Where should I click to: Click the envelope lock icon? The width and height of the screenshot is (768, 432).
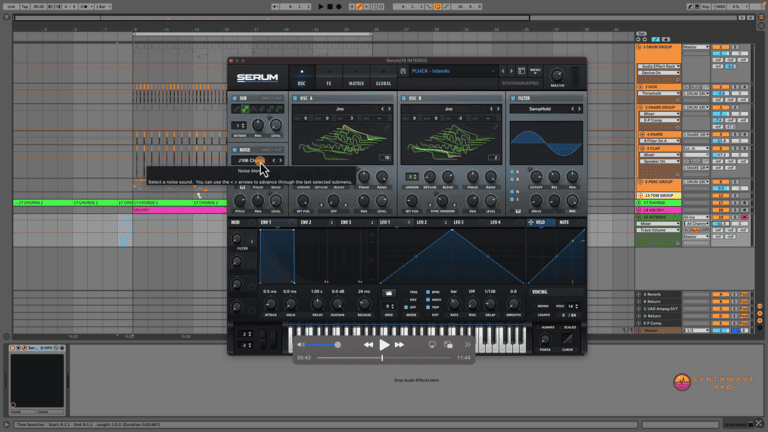coord(372,235)
